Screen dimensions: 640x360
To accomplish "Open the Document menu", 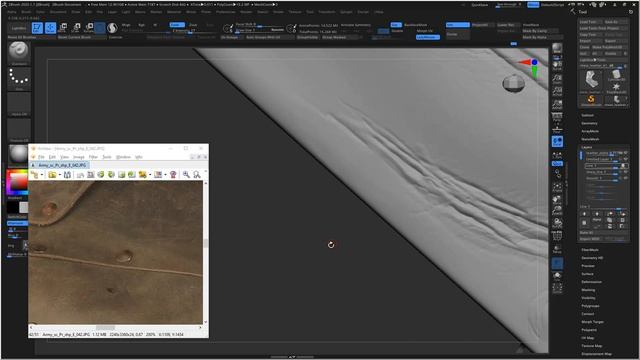I will 58,12.
